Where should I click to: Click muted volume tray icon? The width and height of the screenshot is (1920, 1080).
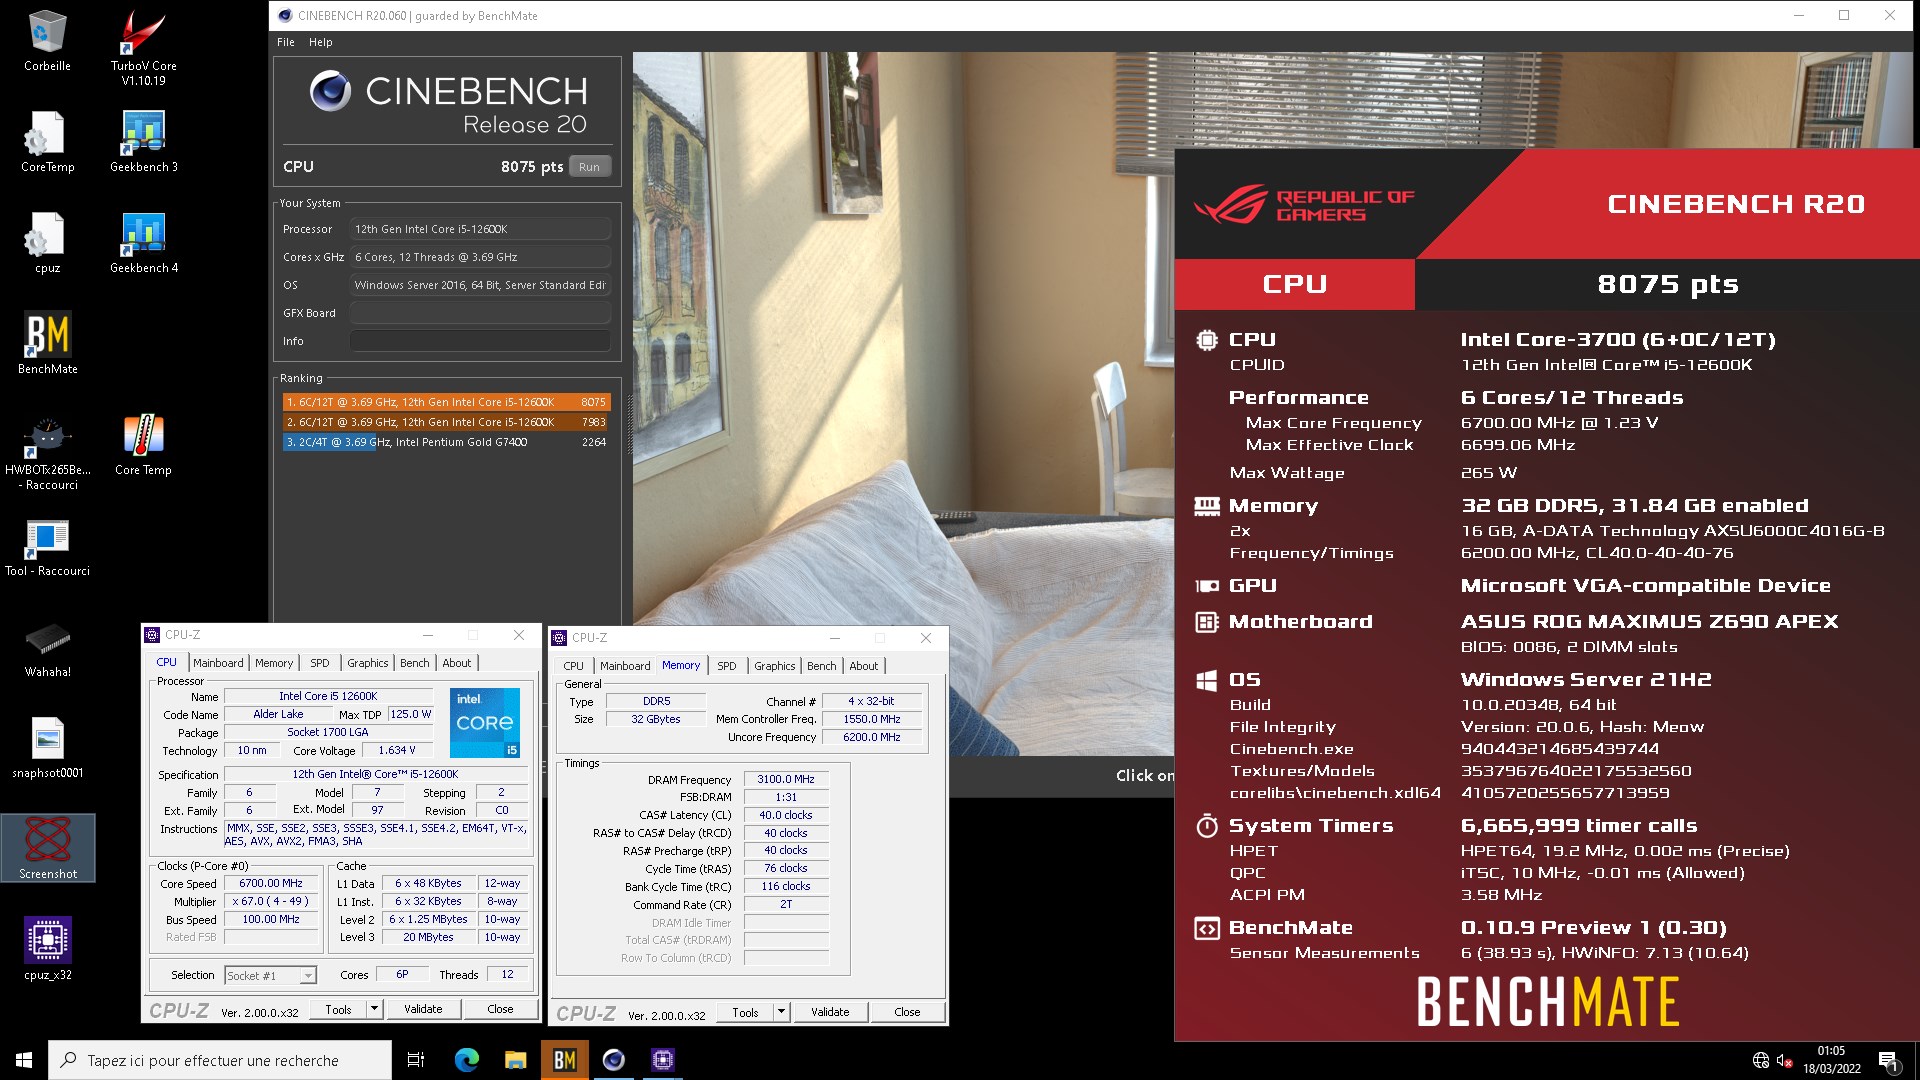pos(1783,1060)
